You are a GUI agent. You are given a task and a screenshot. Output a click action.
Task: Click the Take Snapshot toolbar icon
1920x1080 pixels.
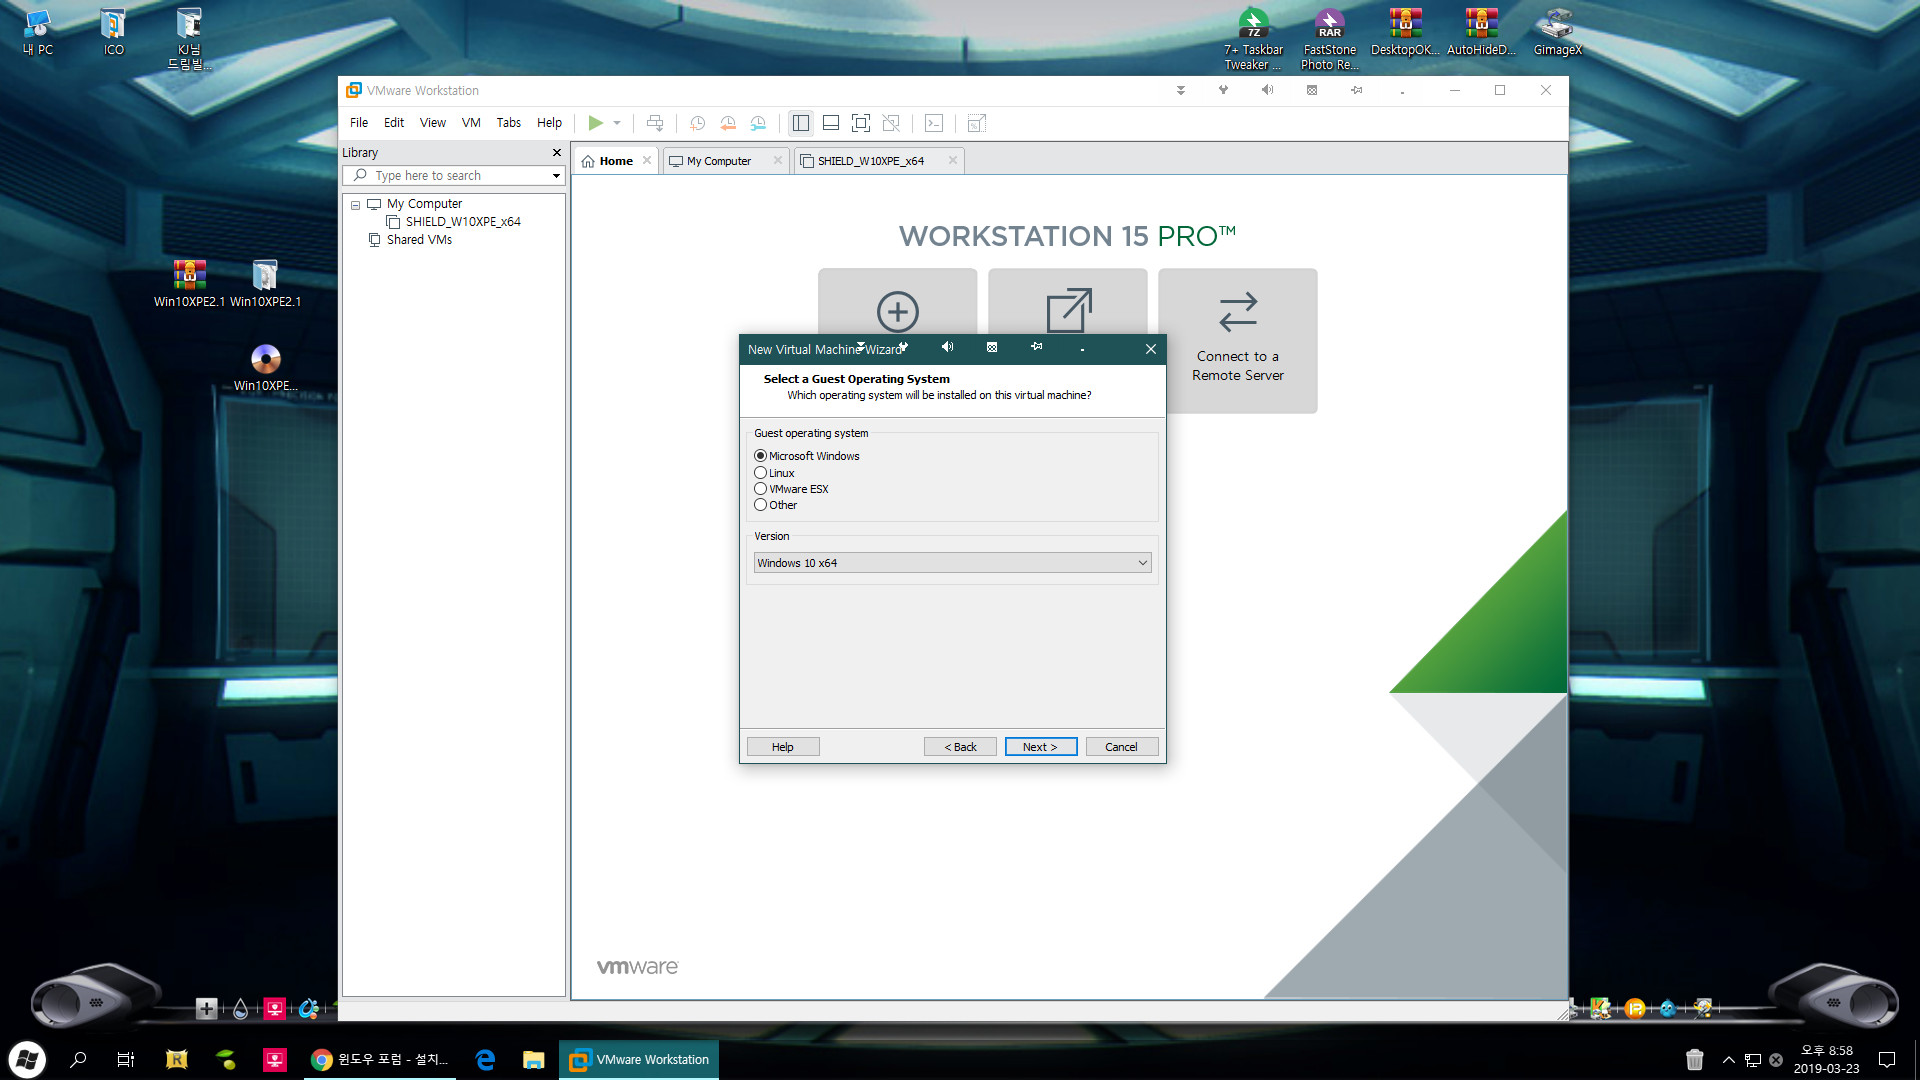tap(698, 123)
